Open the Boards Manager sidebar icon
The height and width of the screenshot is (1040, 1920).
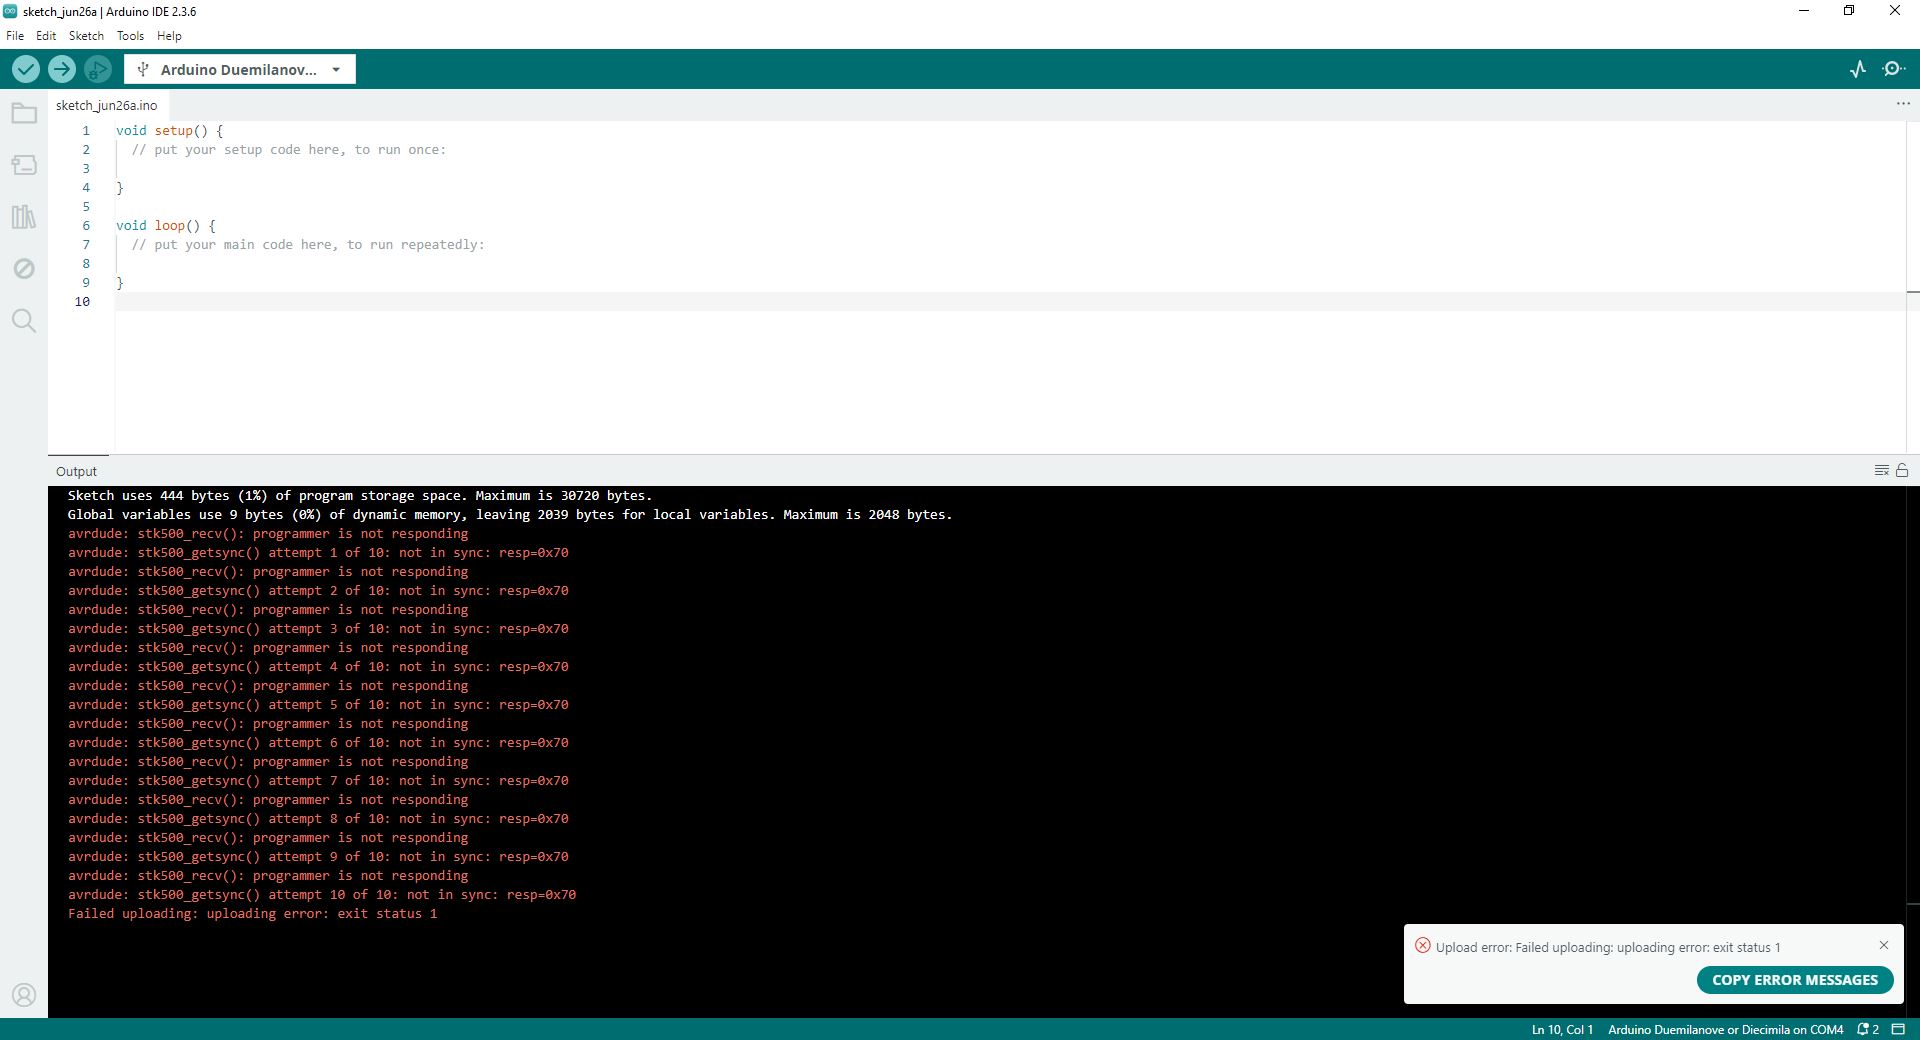click(24, 165)
